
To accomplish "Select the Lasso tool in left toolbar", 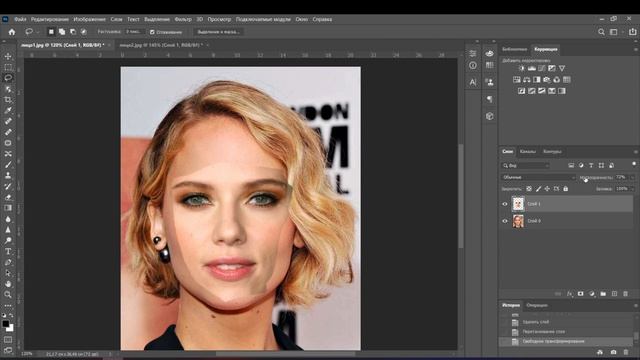I will click(x=8, y=78).
